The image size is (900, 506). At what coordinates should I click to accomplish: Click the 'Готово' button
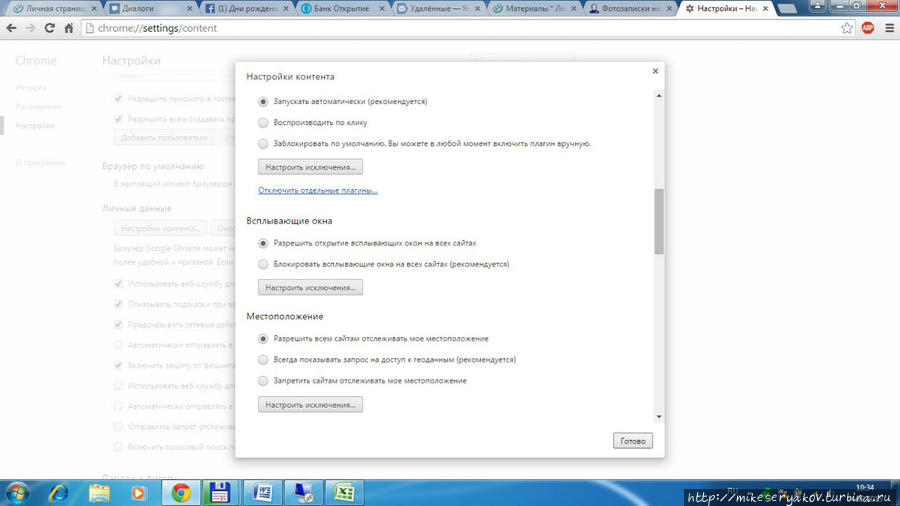(632, 441)
